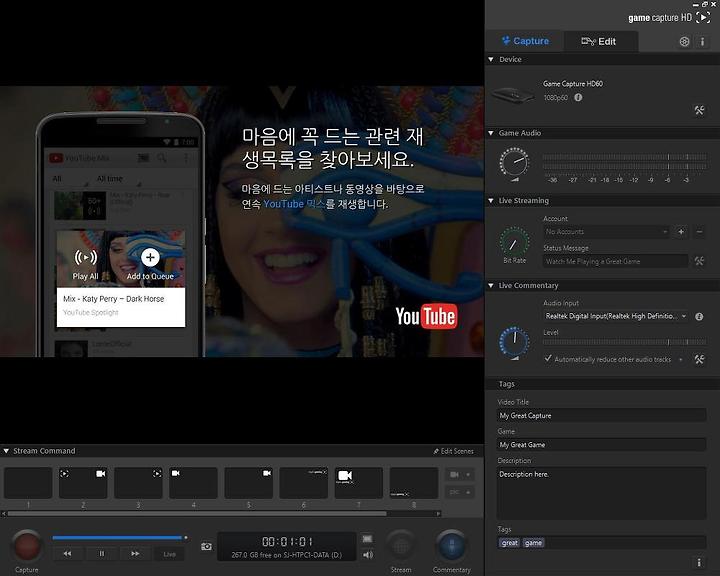Edit the Video Title field
Screen dimensions: 720x576
point(602,415)
